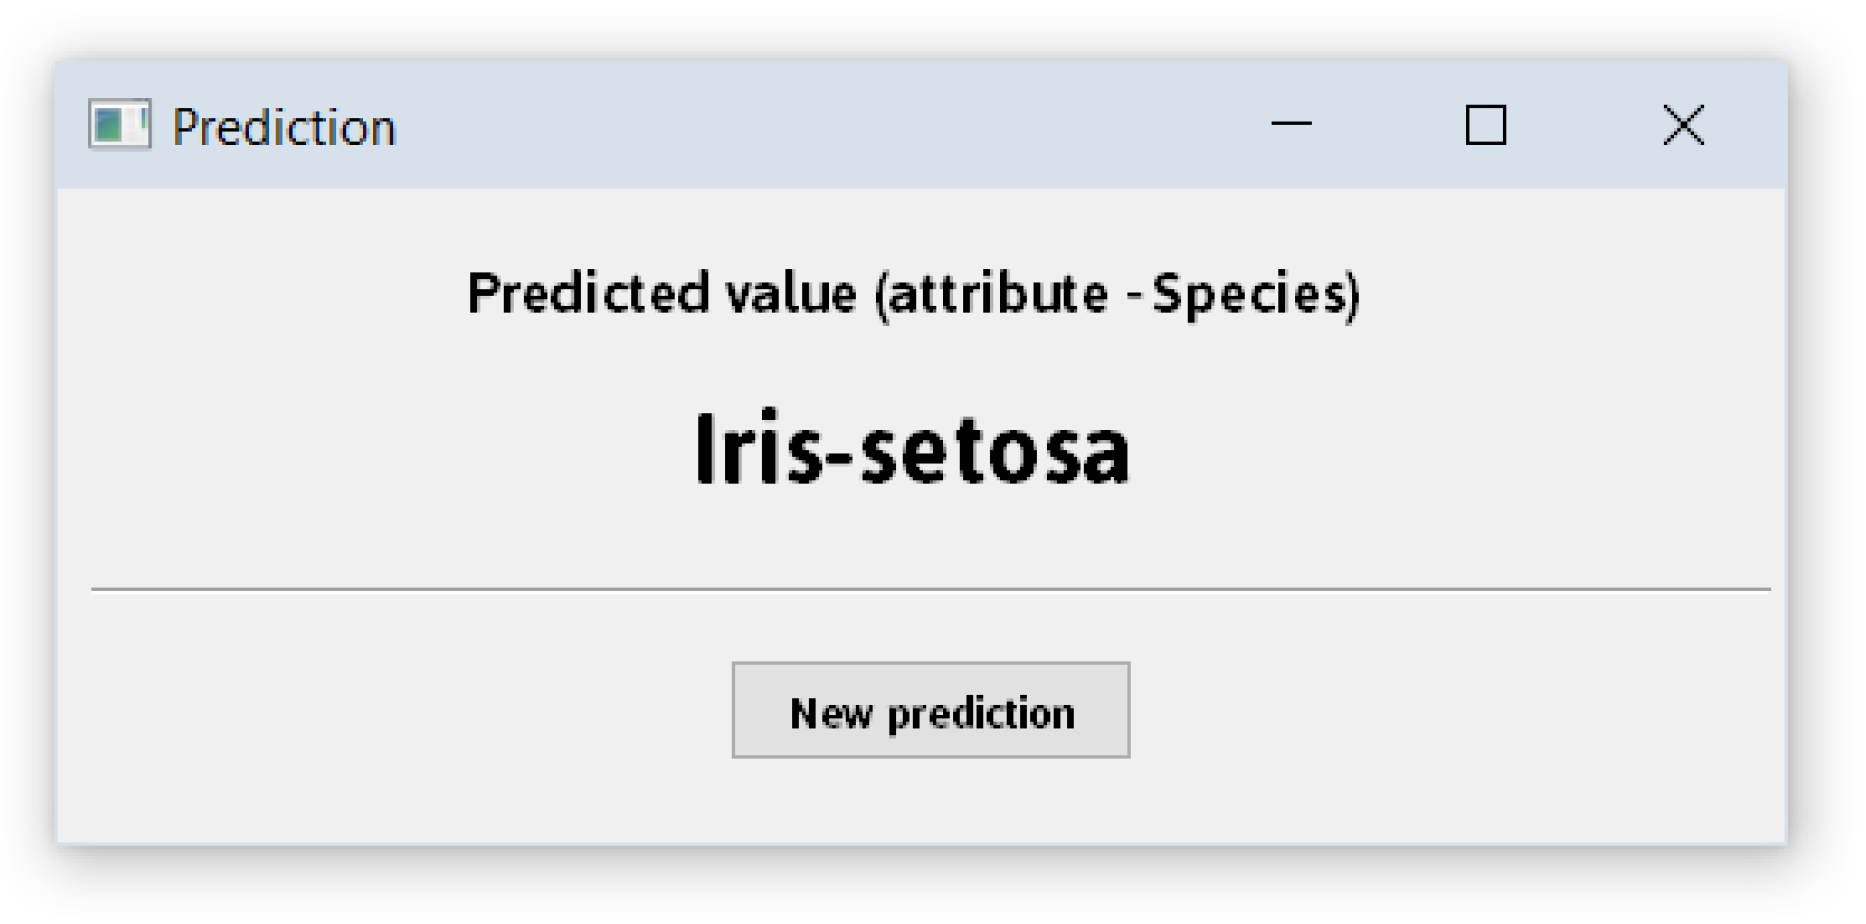The width and height of the screenshot is (1866, 924).
Task: Click the New prediction button
Action: point(930,711)
